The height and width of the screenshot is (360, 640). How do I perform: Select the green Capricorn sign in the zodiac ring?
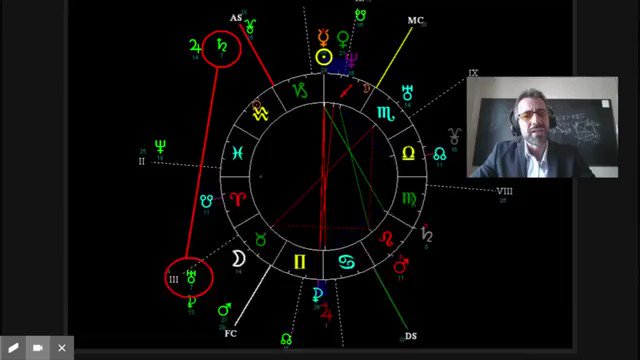click(x=300, y=91)
